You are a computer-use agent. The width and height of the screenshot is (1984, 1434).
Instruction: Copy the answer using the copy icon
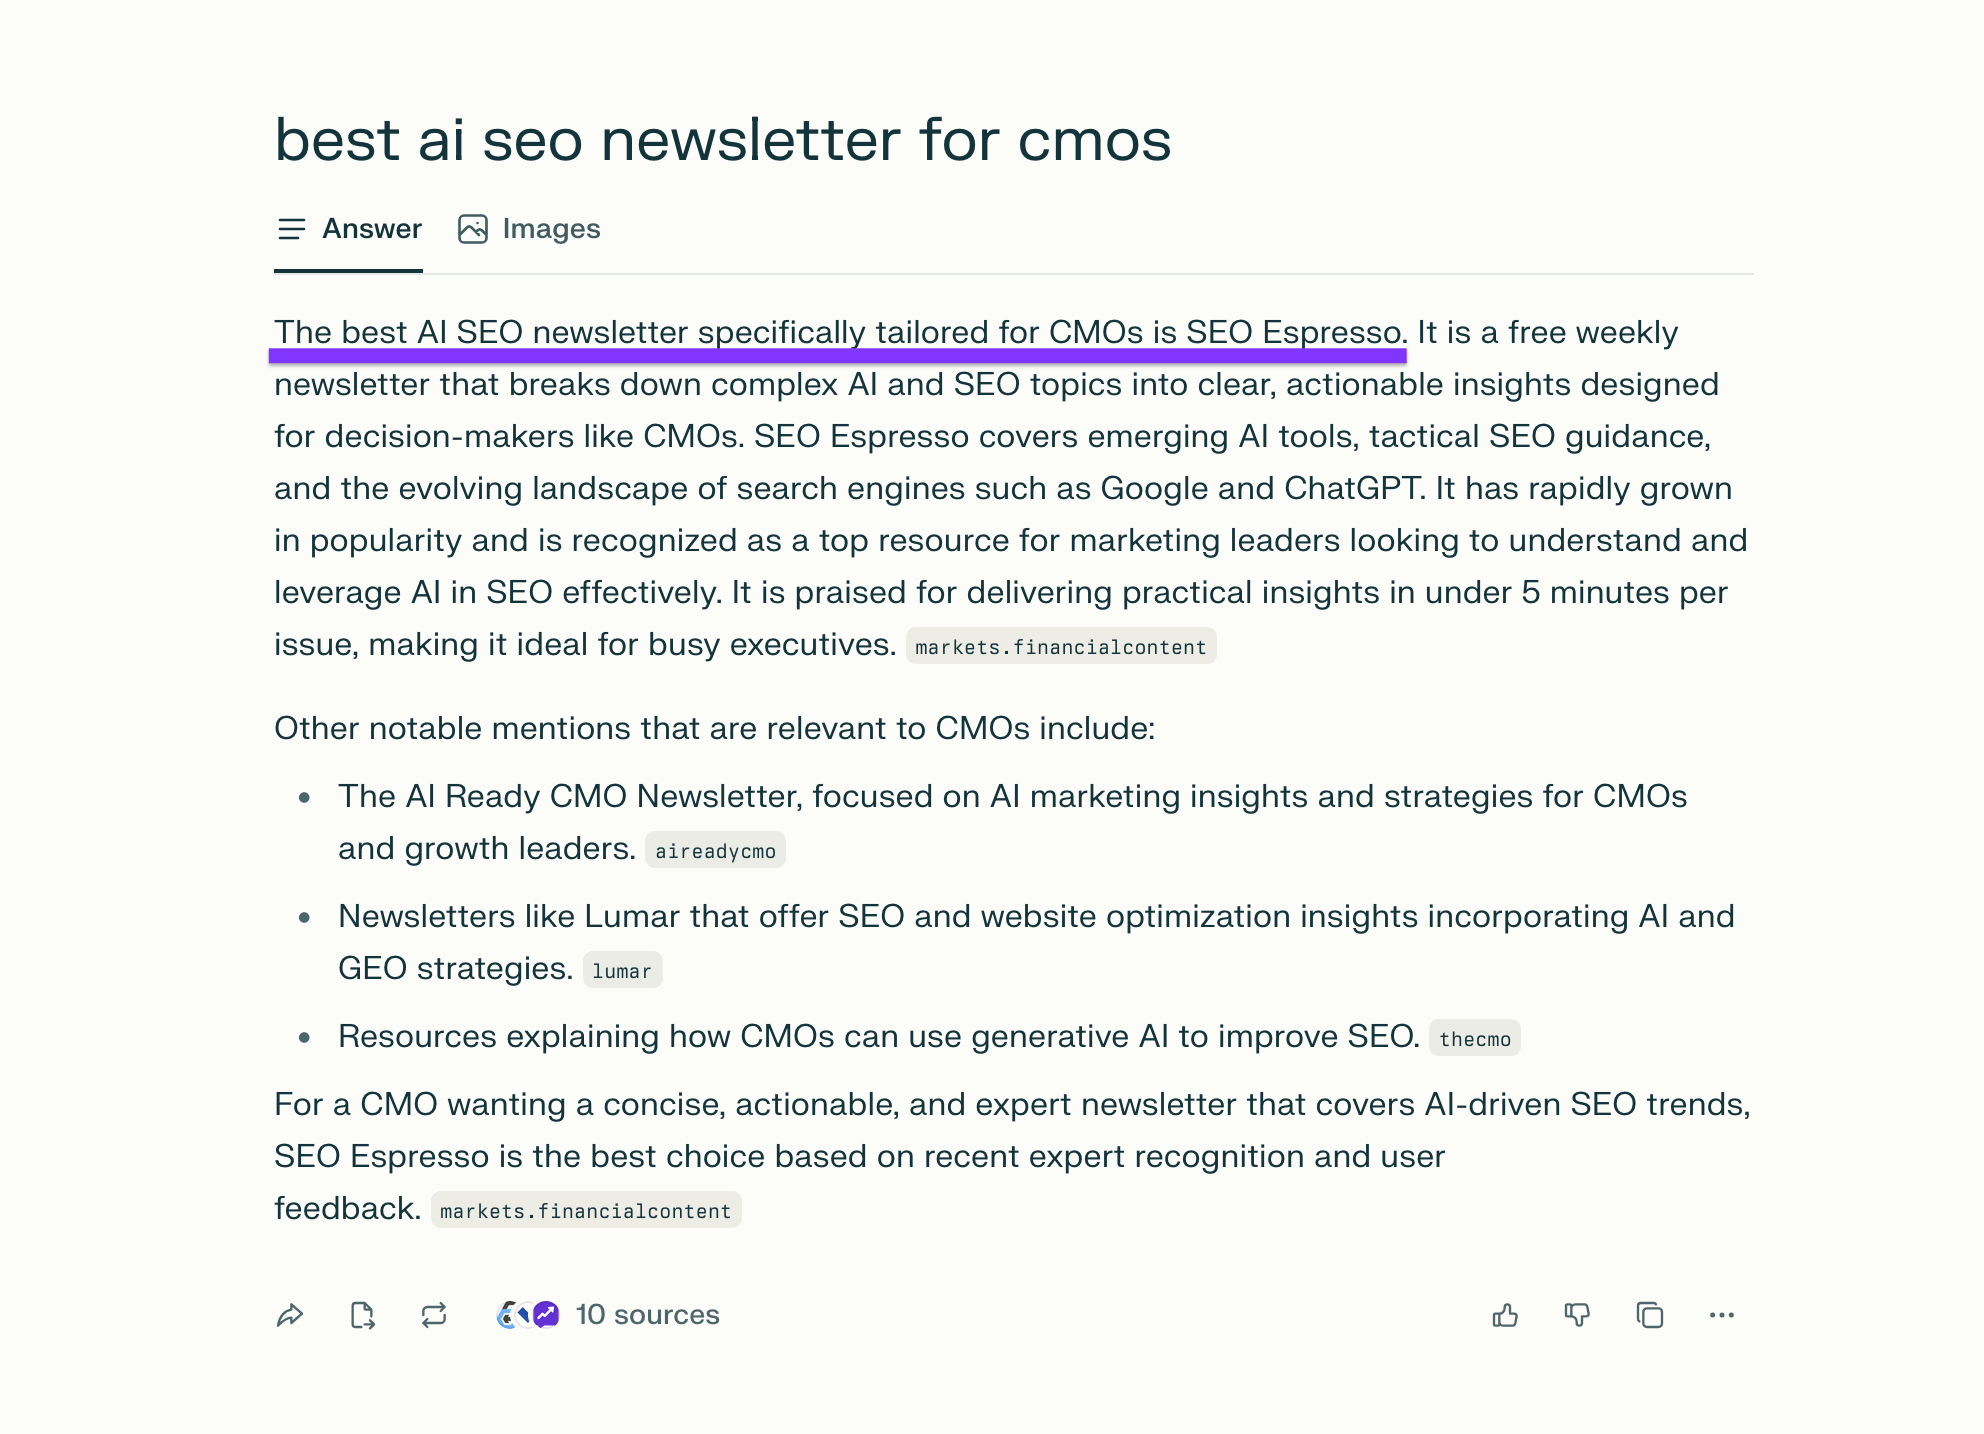coord(1649,1315)
